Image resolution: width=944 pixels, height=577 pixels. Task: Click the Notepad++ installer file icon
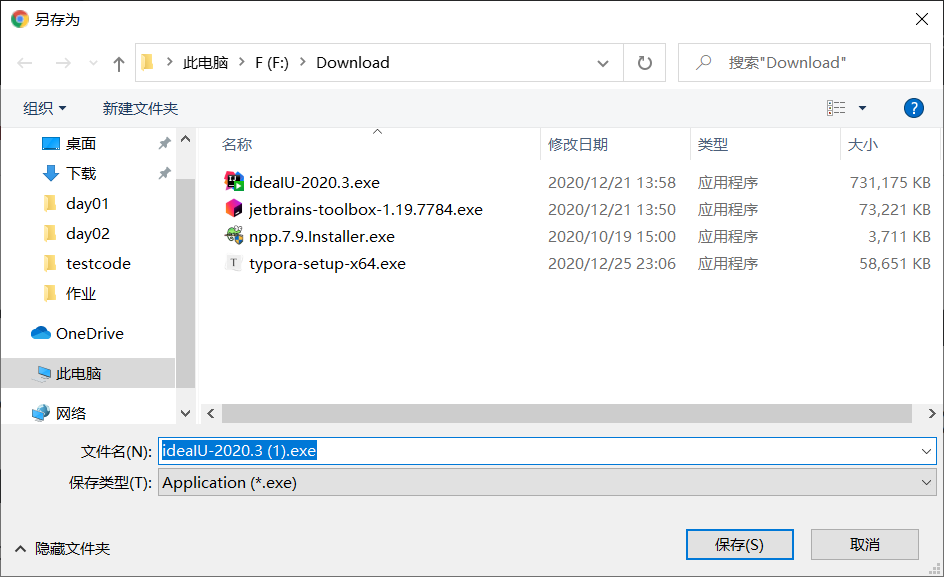(x=234, y=235)
